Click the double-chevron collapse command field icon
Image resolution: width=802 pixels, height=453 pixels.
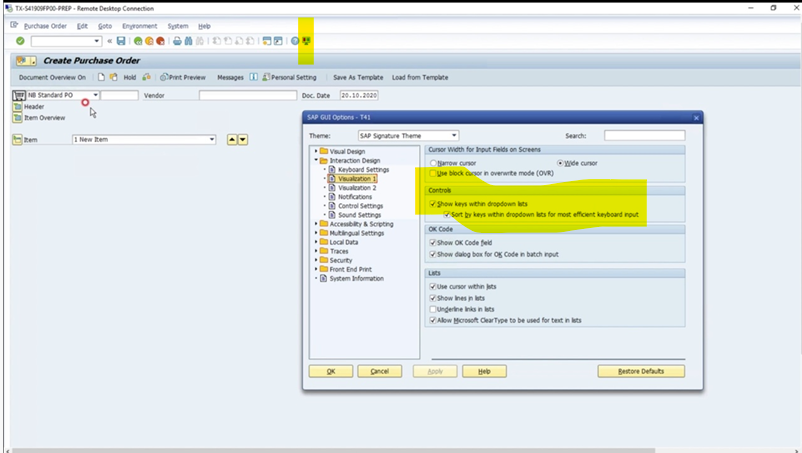tap(109, 41)
